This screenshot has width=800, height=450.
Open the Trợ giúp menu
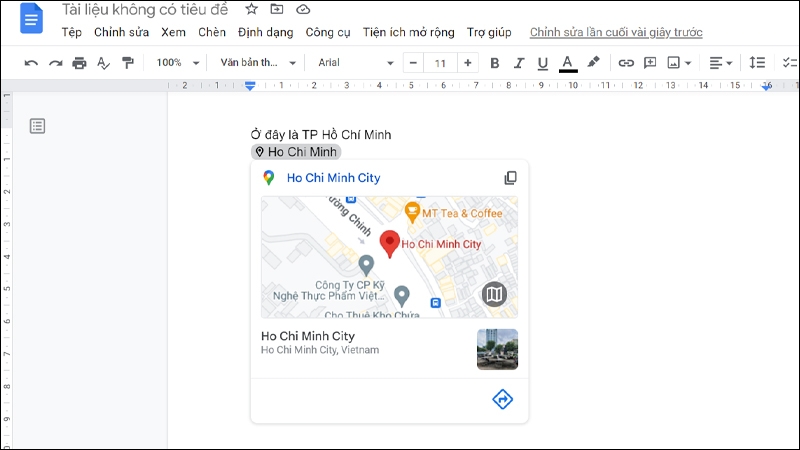point(489,32)
